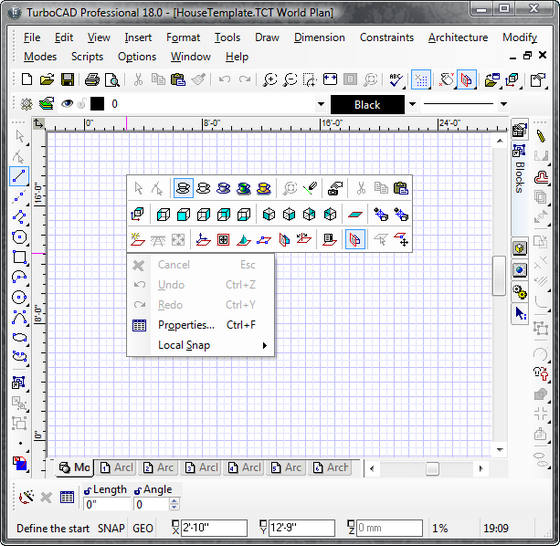Open the Design Director layers stack icon
Image resolution: width=560 pixels, height=546 pixels.
pos(46,104)
